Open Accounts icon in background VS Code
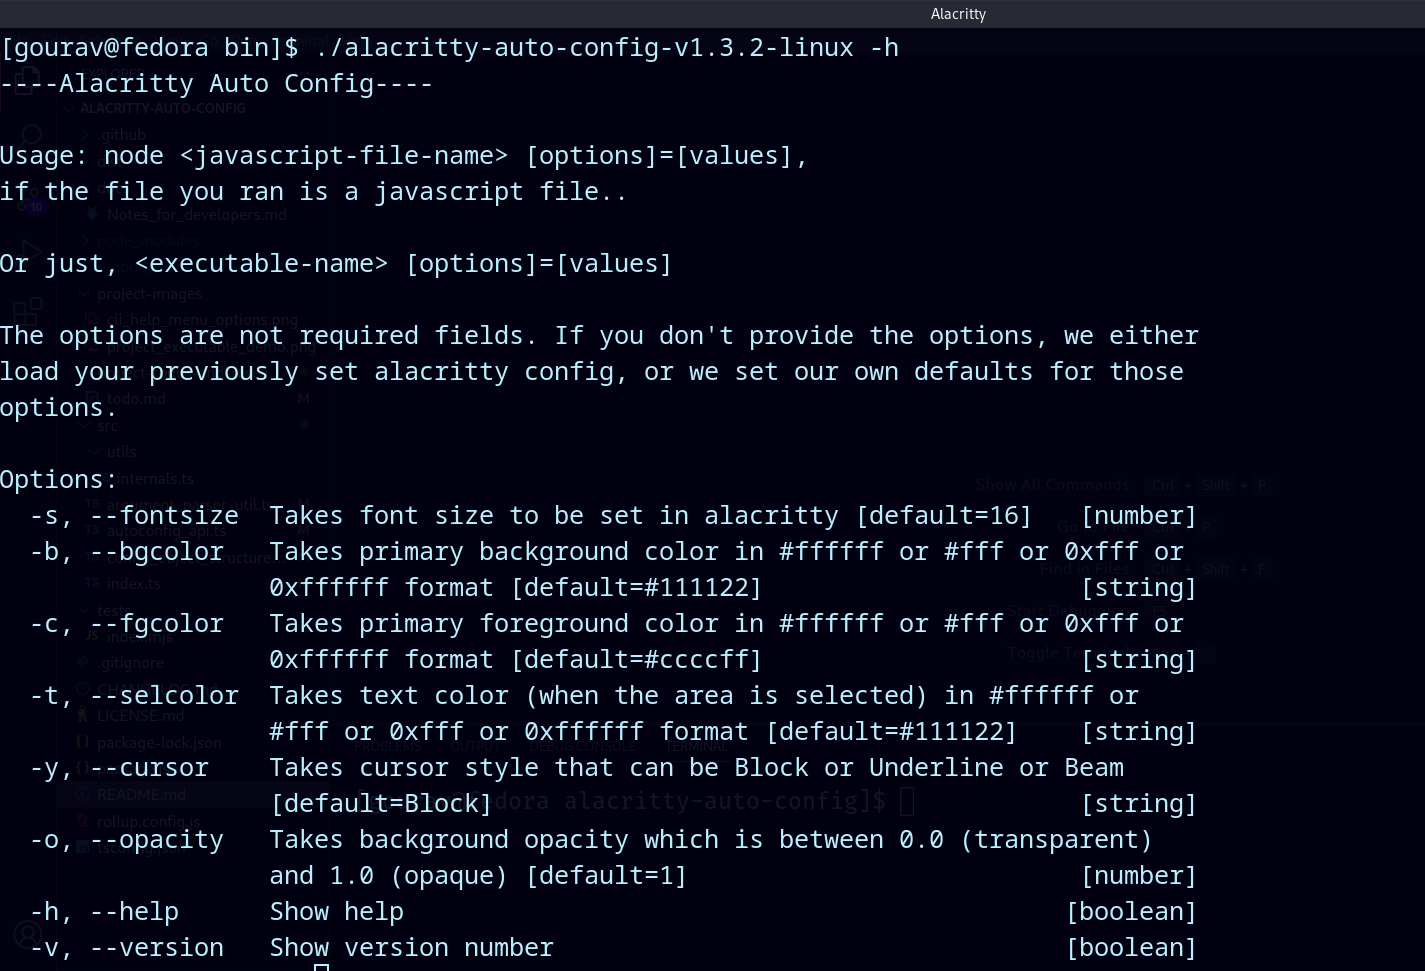The image size is (1425, 971). (27, 935)
